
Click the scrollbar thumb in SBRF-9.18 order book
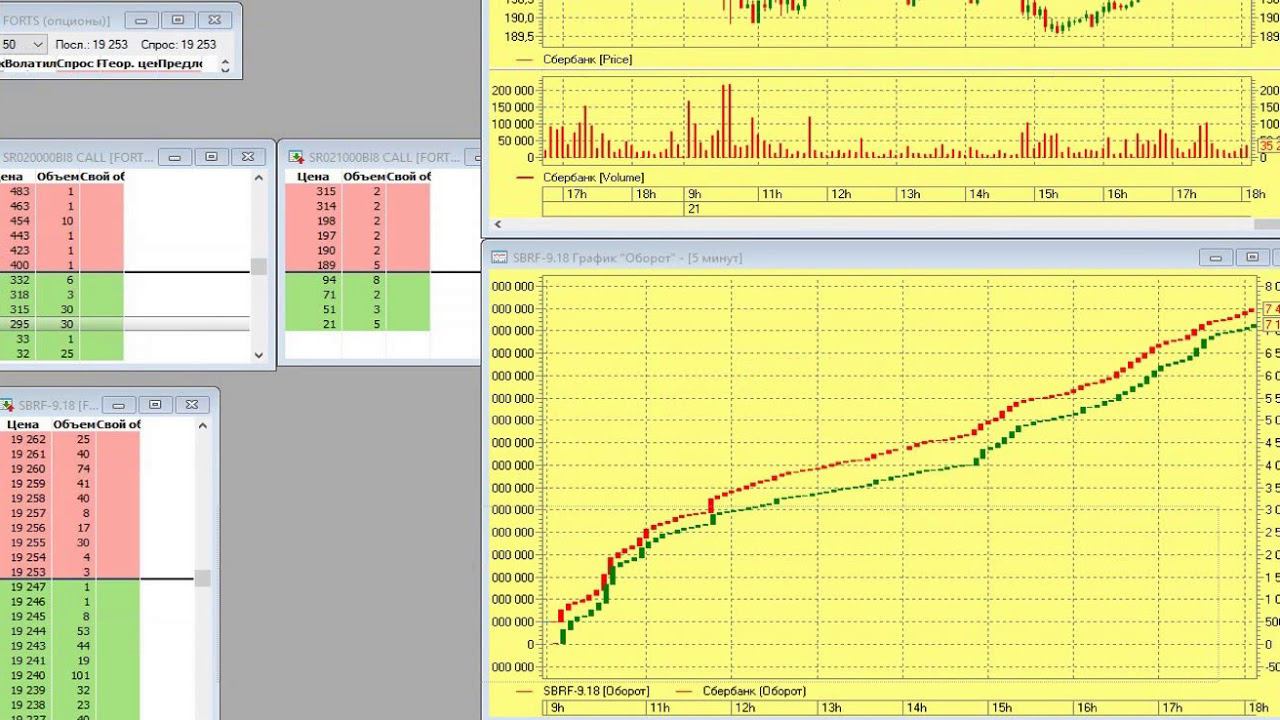point(202,578)
